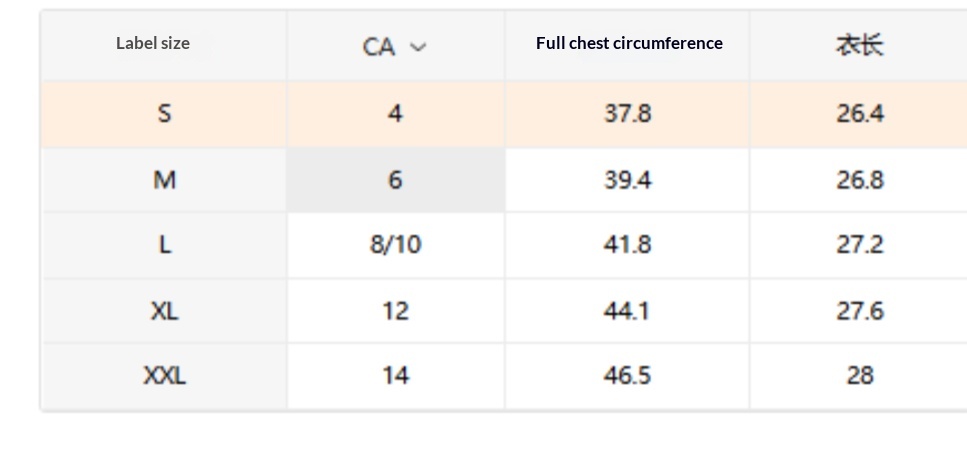Select the S size row label

pyautogui.click(x=164, y=114)
